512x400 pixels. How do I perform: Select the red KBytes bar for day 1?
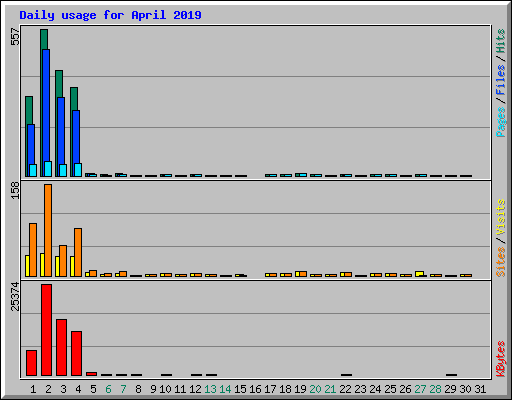click(x=31, y=363)
